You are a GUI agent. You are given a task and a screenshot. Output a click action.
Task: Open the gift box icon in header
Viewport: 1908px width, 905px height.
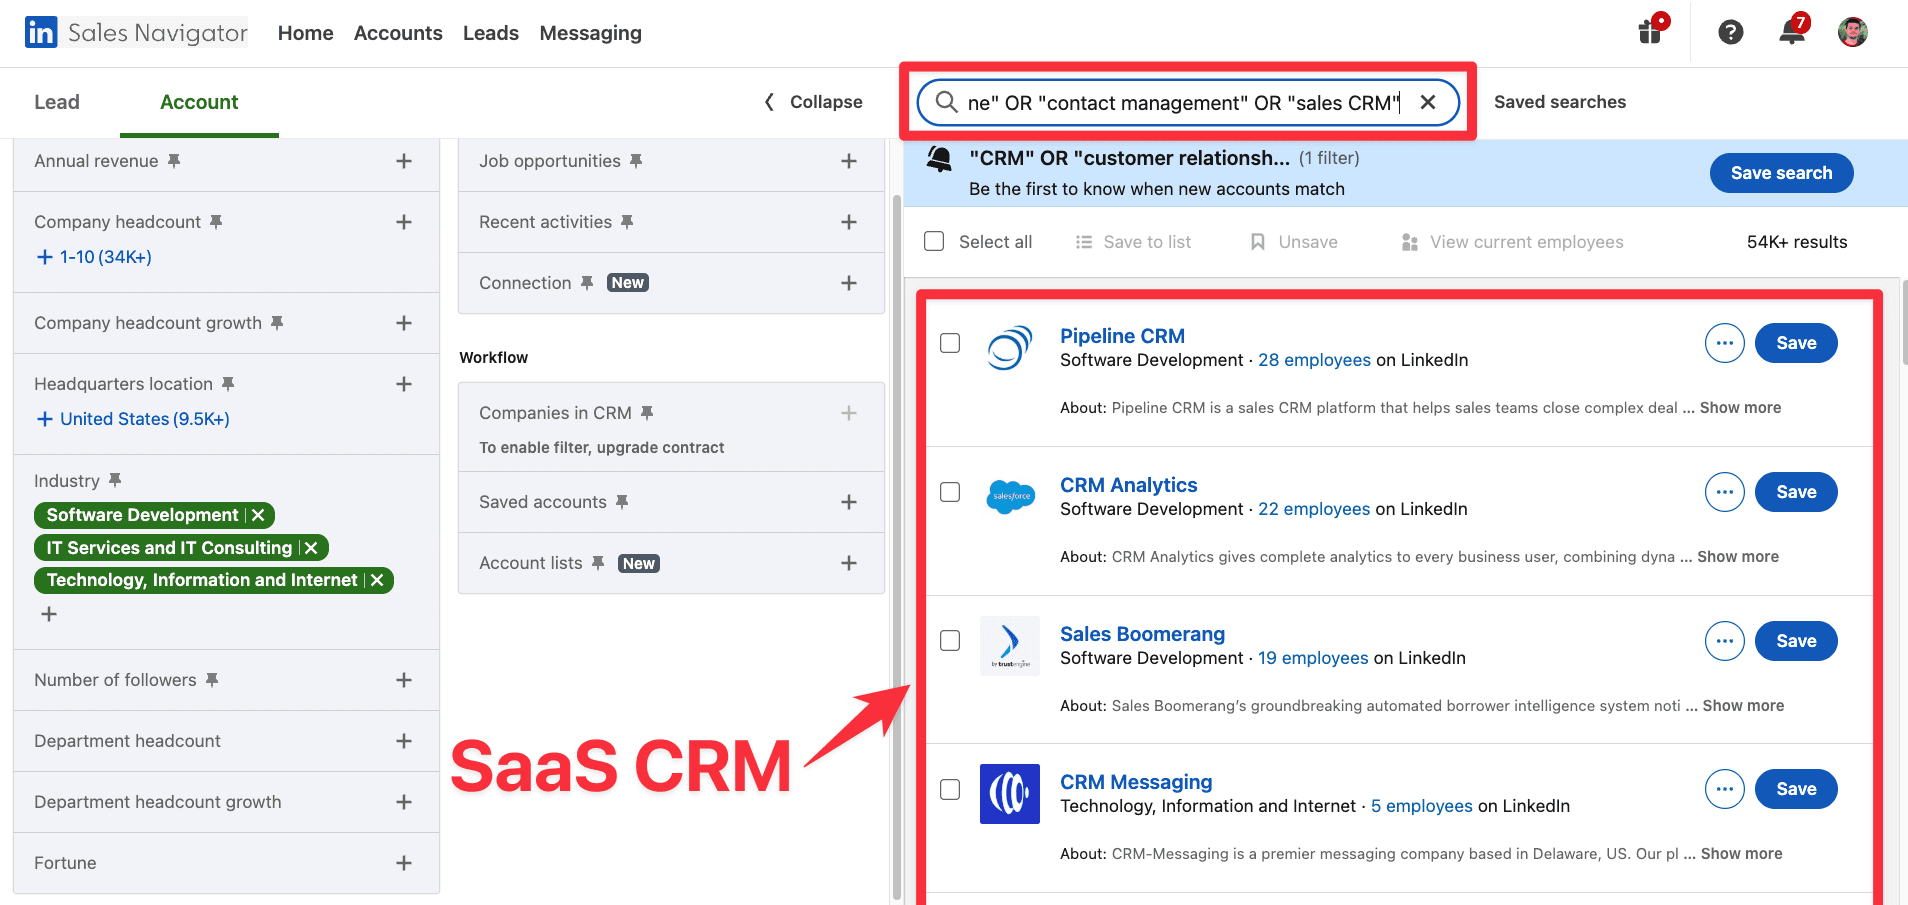[1651, 31]
